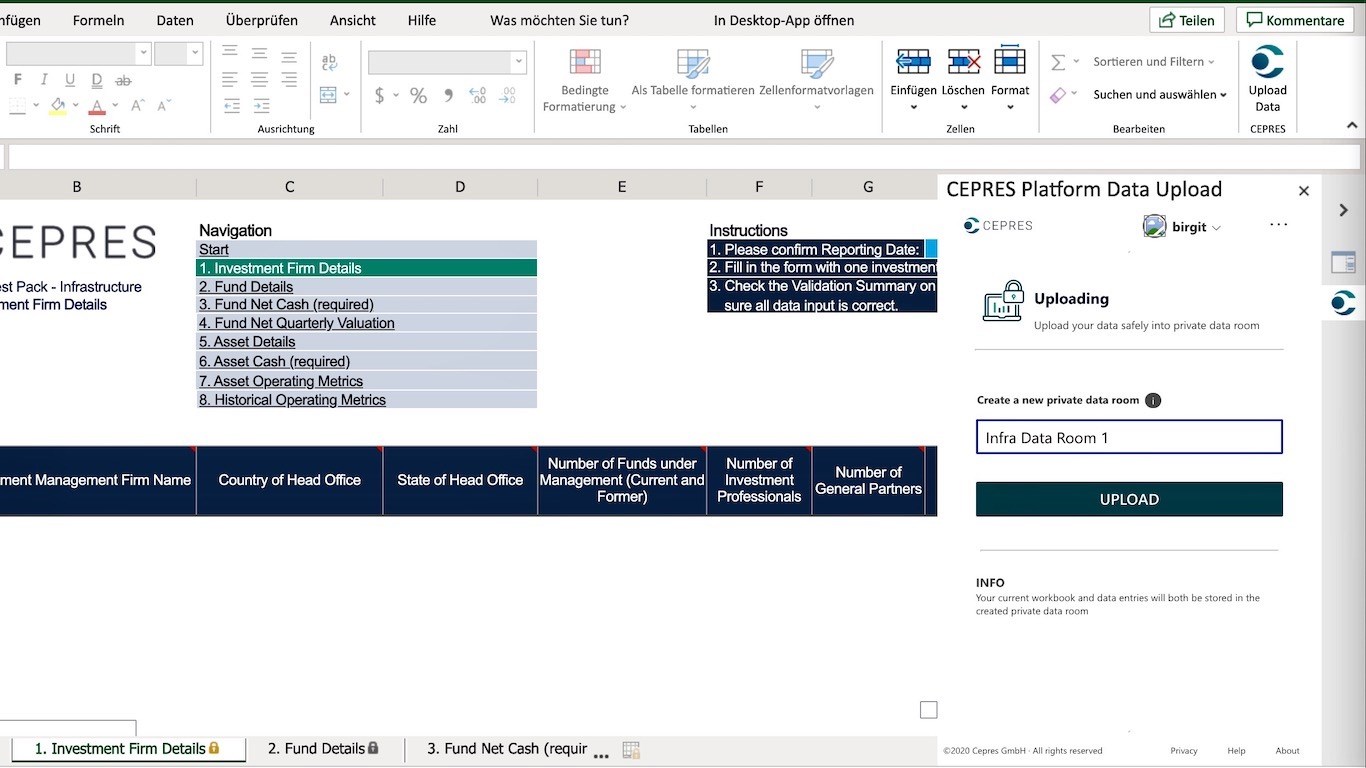Decrease the font size
This screenshot has width=1366, height=768.
164,105
